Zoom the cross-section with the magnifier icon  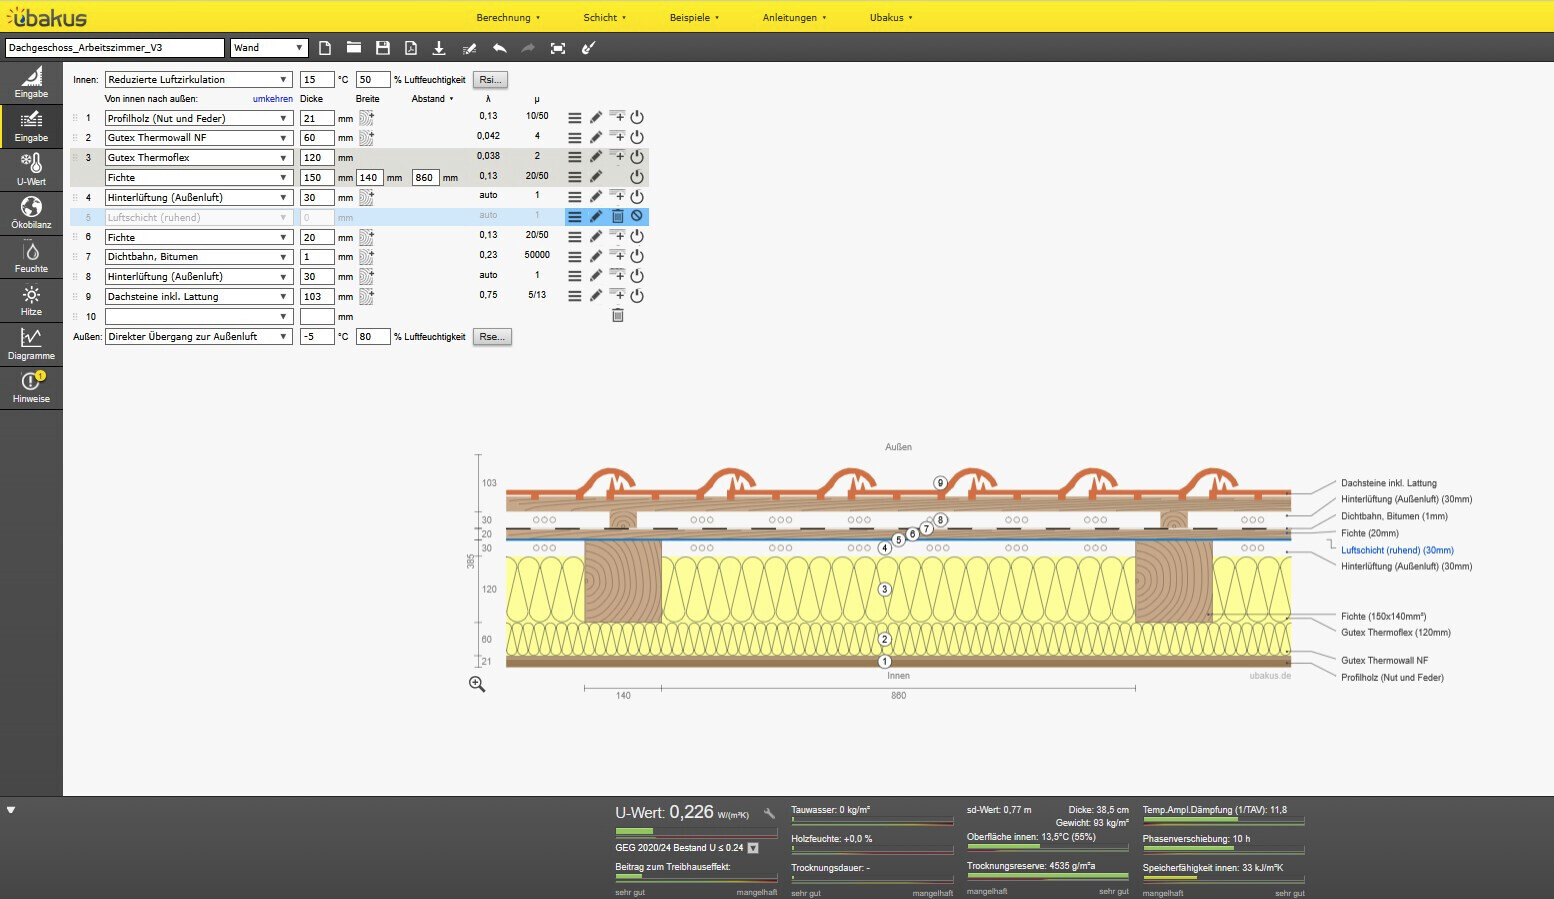477,684
